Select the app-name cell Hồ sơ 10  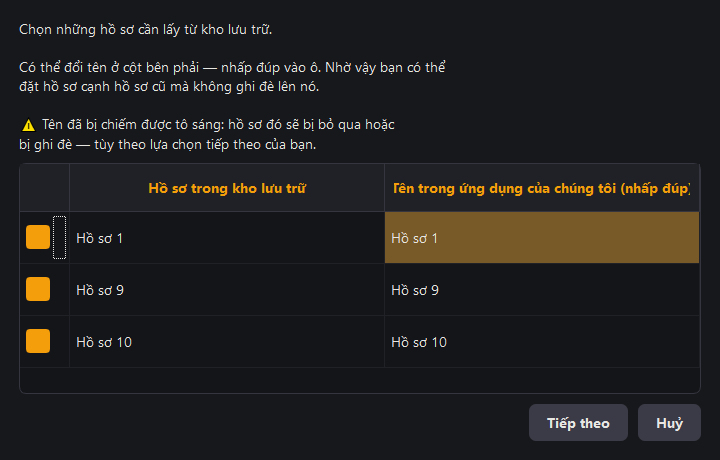point(542,342)
